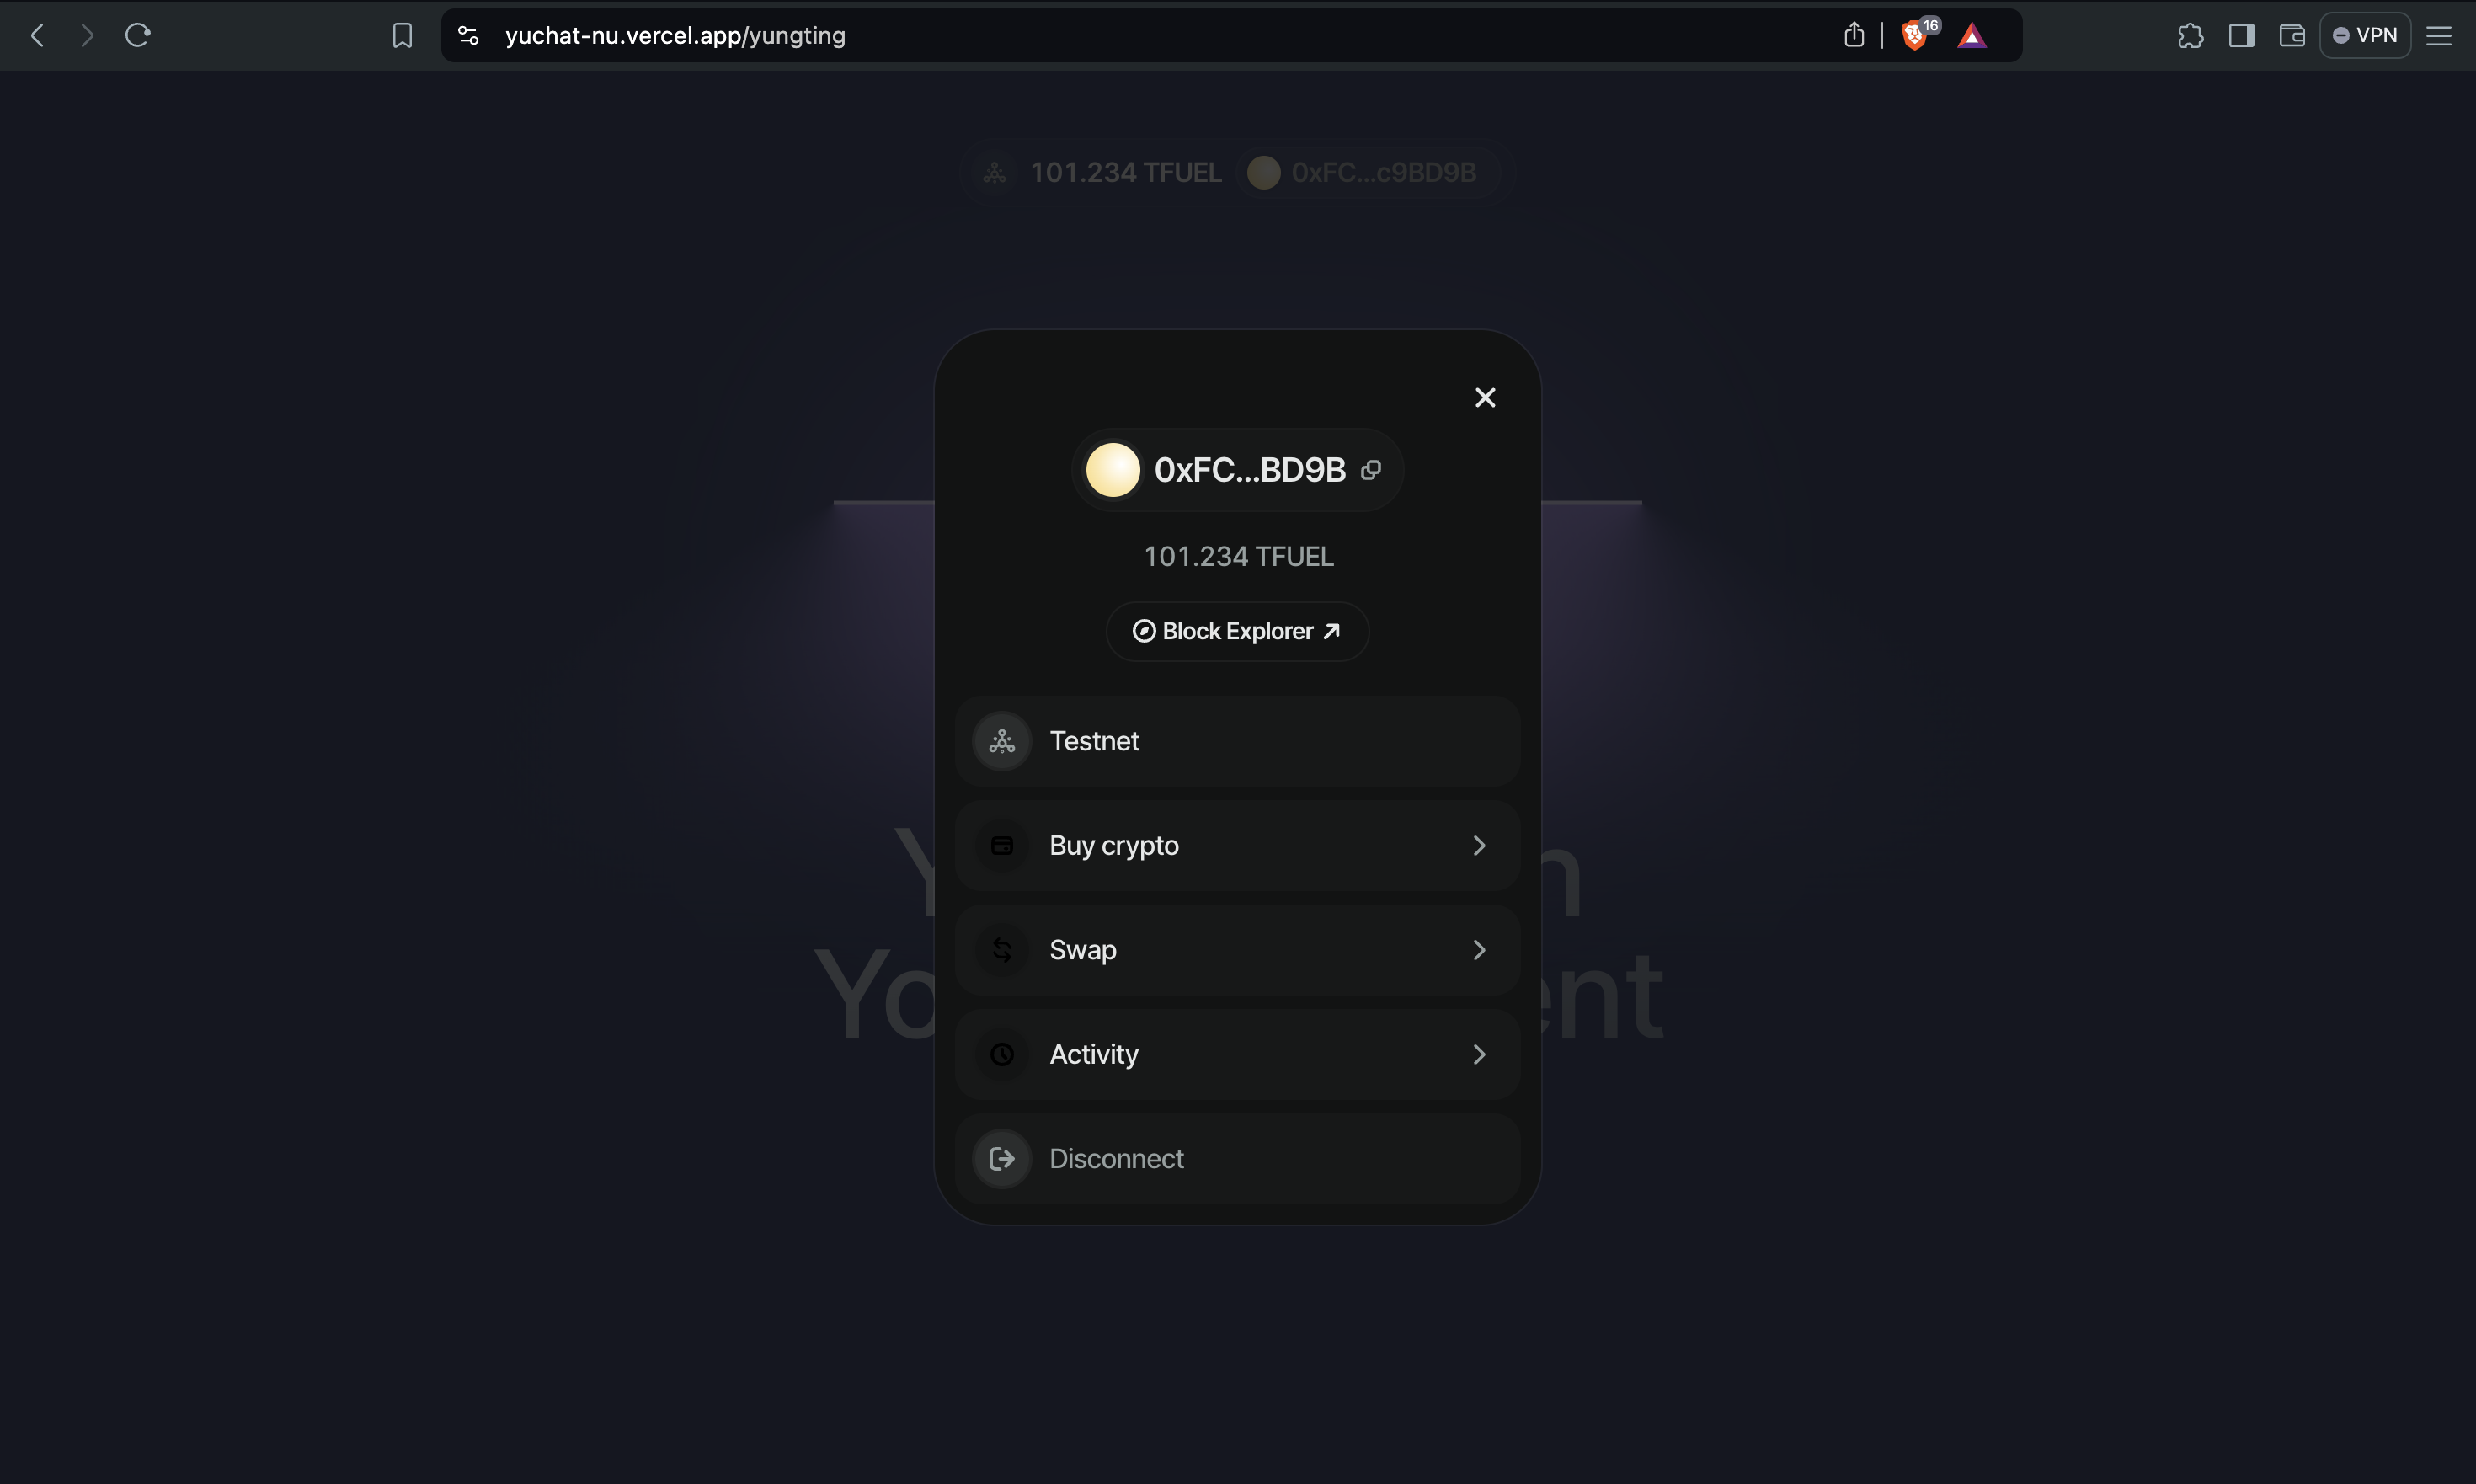Click the Swap arrows icon

tap(1002, 950)
